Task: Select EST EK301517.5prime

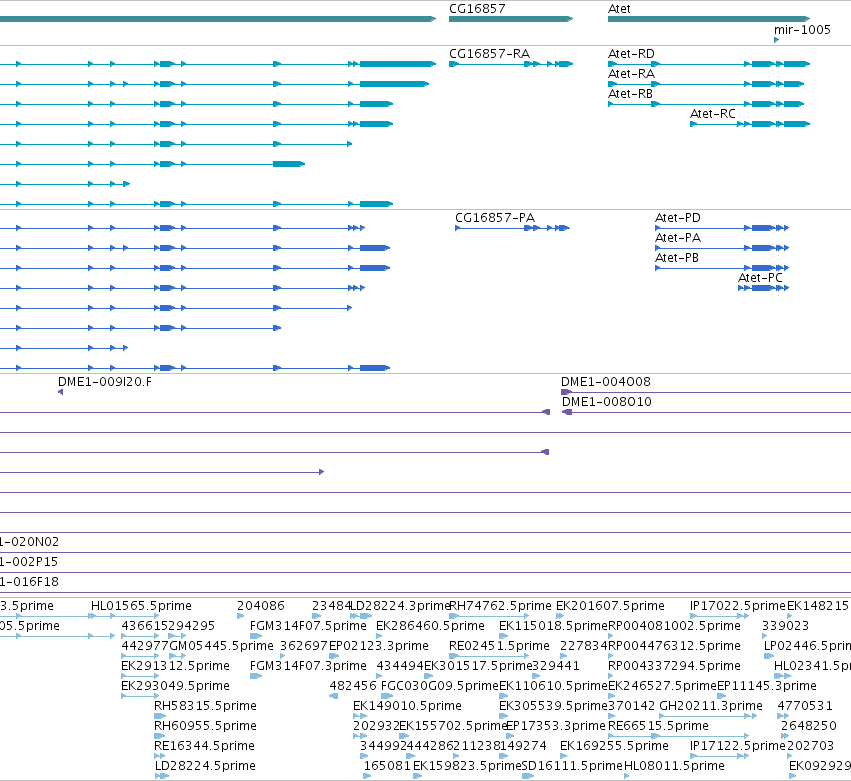Action: click(478, 666)
